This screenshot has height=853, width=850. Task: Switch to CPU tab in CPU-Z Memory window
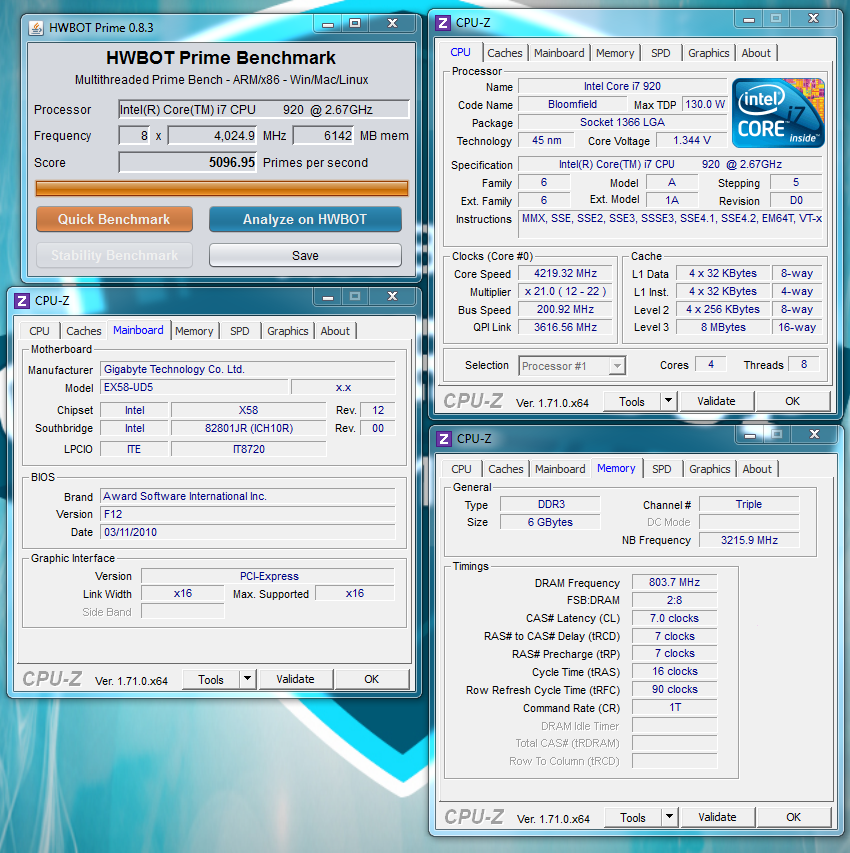pos(461,469)
